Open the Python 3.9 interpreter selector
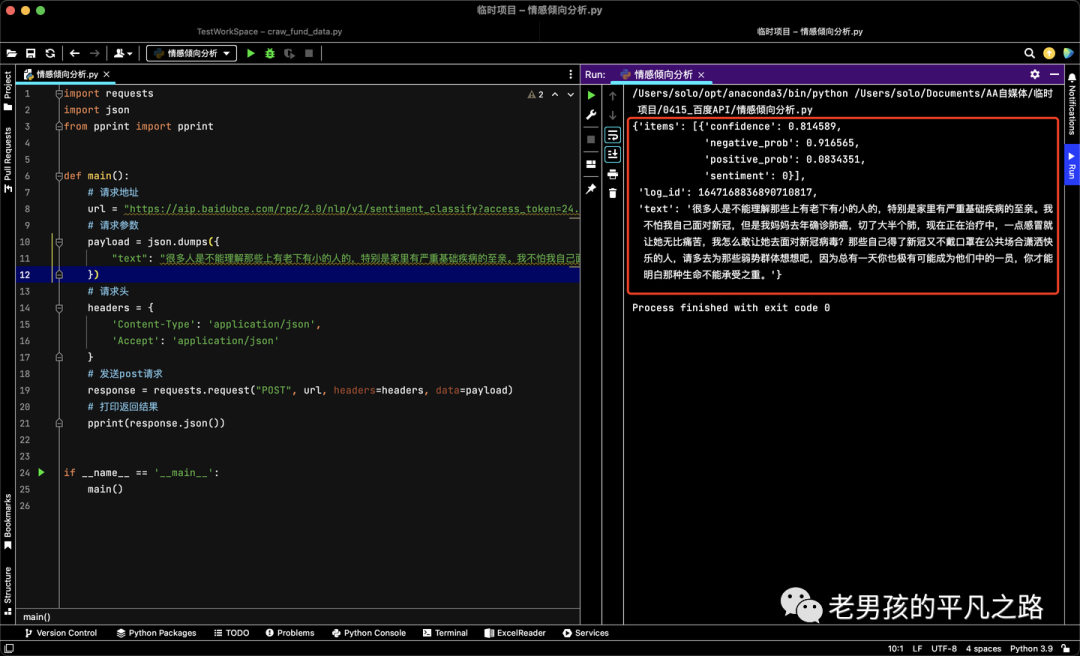Screen dimensions: 1080x656 1031,648
